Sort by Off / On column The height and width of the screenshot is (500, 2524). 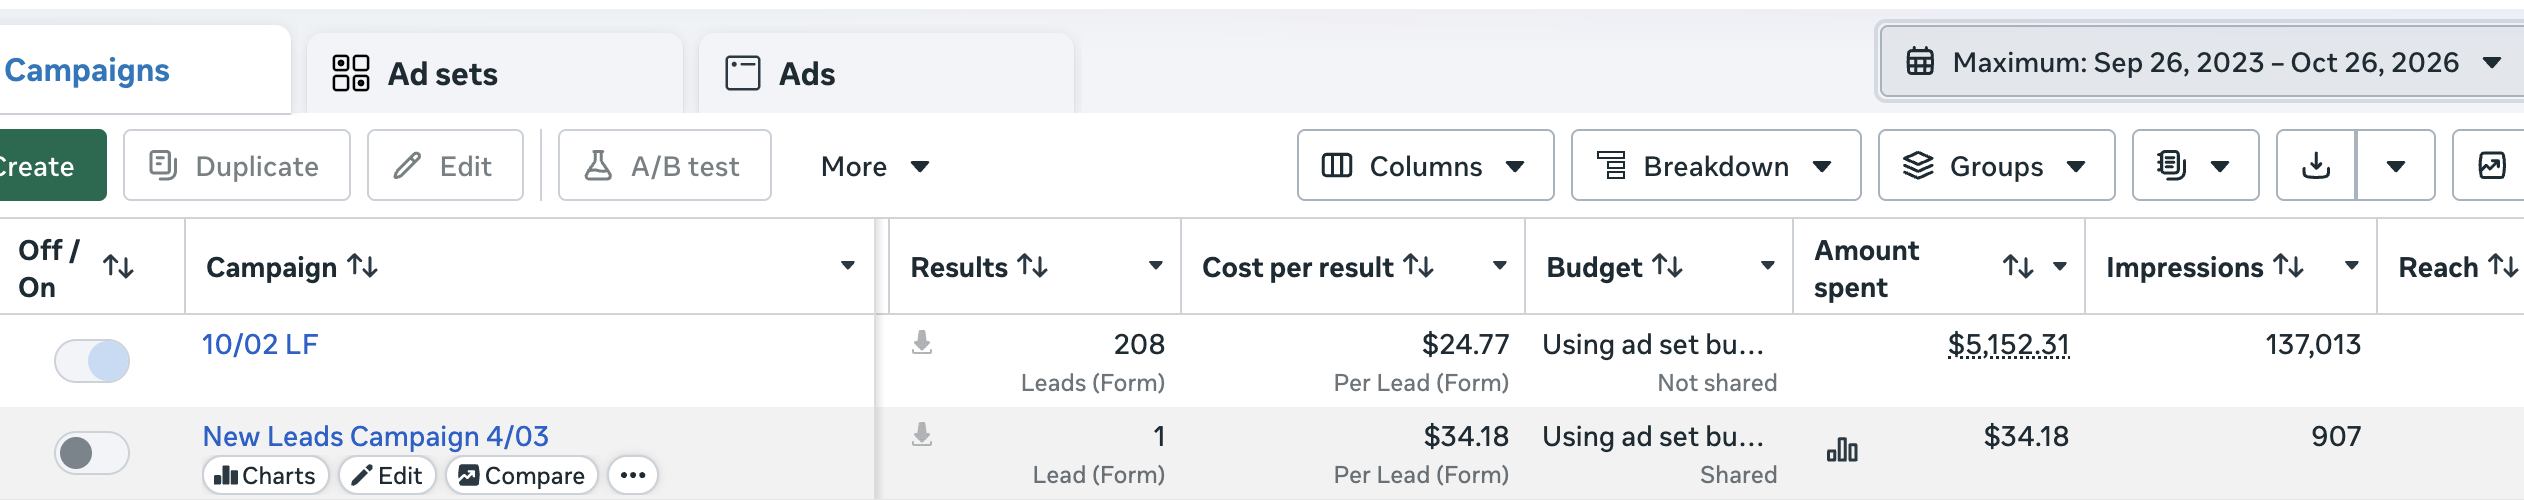[x=119, y=267]
